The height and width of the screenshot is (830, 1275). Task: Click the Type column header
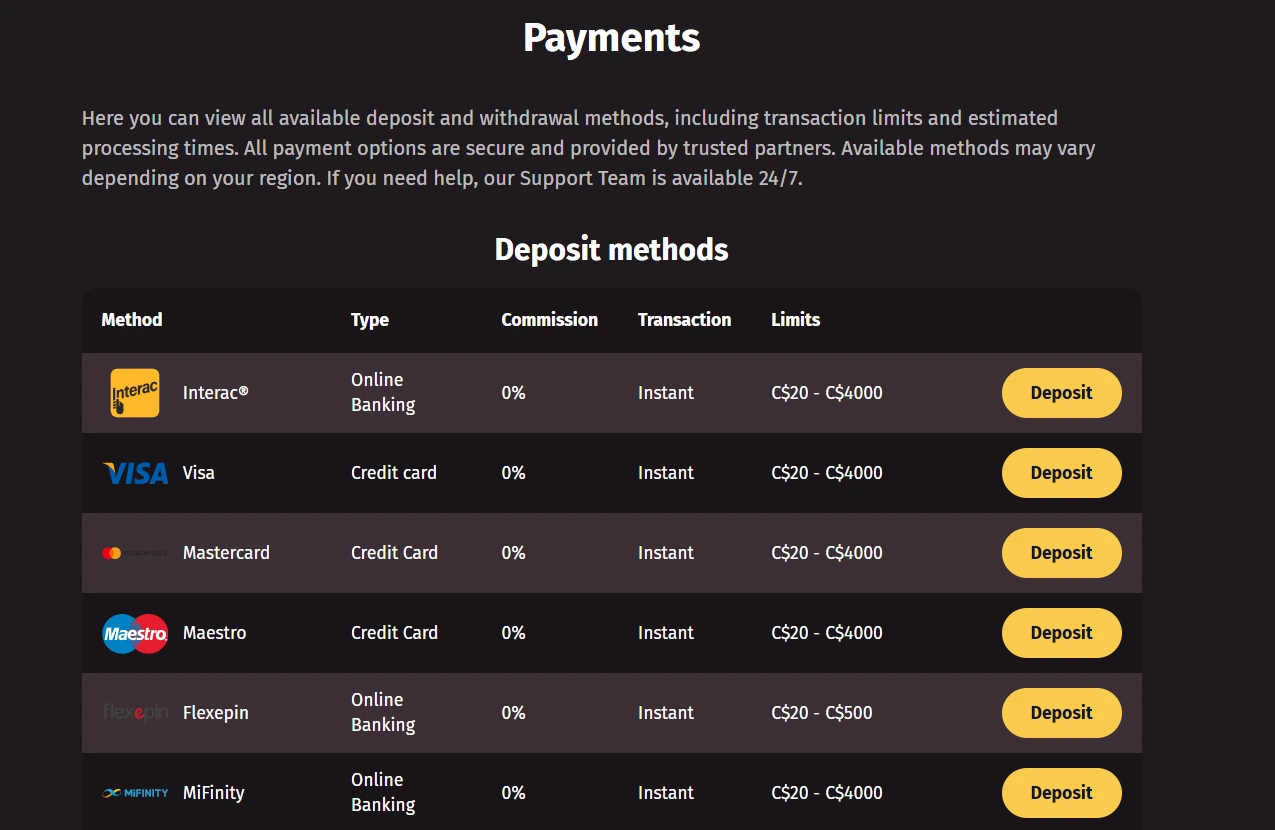[370, 320]
